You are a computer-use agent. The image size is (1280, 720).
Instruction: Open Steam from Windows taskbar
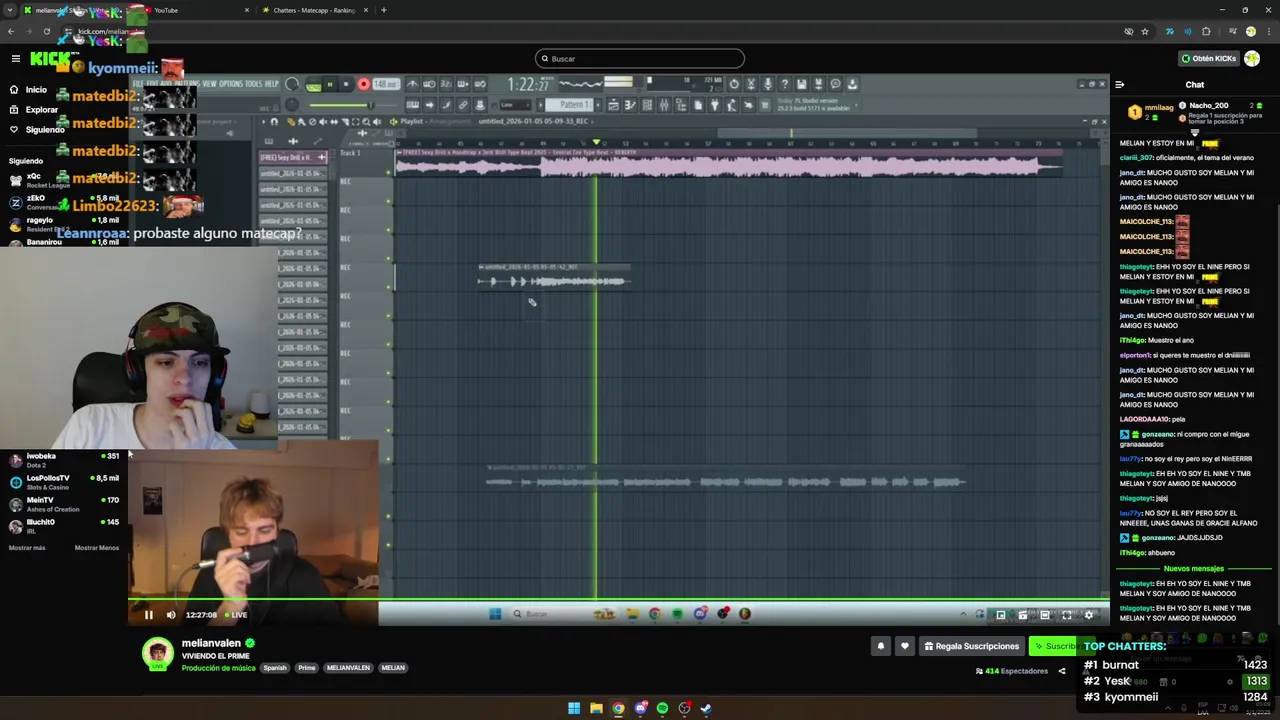pyautogui.click(x=706, y=709)
